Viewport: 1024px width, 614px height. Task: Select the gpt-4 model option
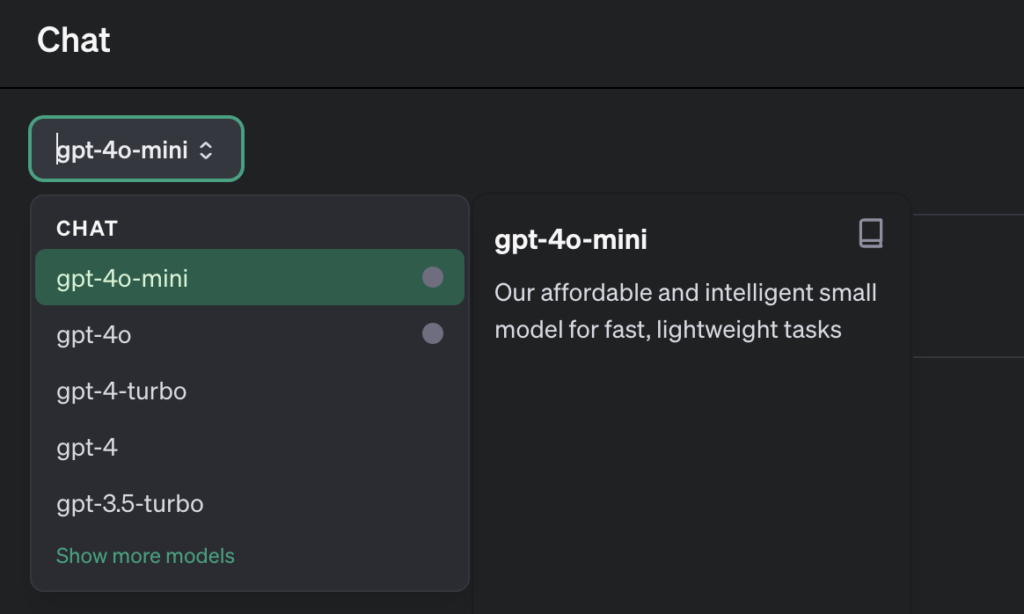249,447
